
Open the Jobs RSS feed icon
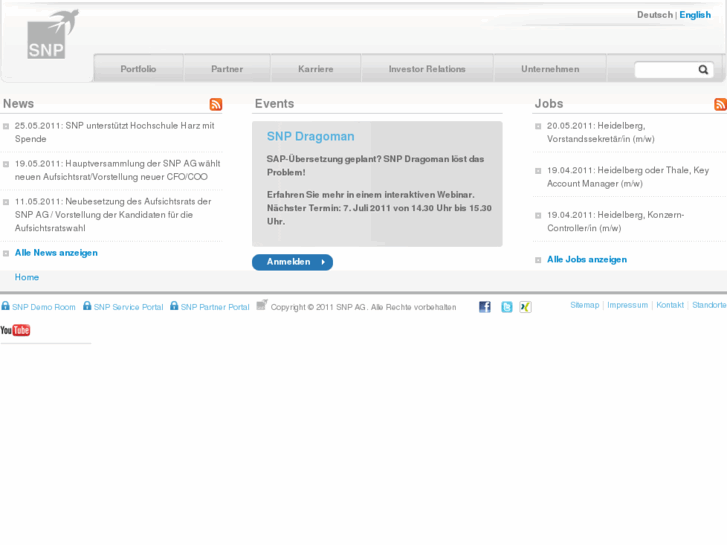click(x=721, y=104)
